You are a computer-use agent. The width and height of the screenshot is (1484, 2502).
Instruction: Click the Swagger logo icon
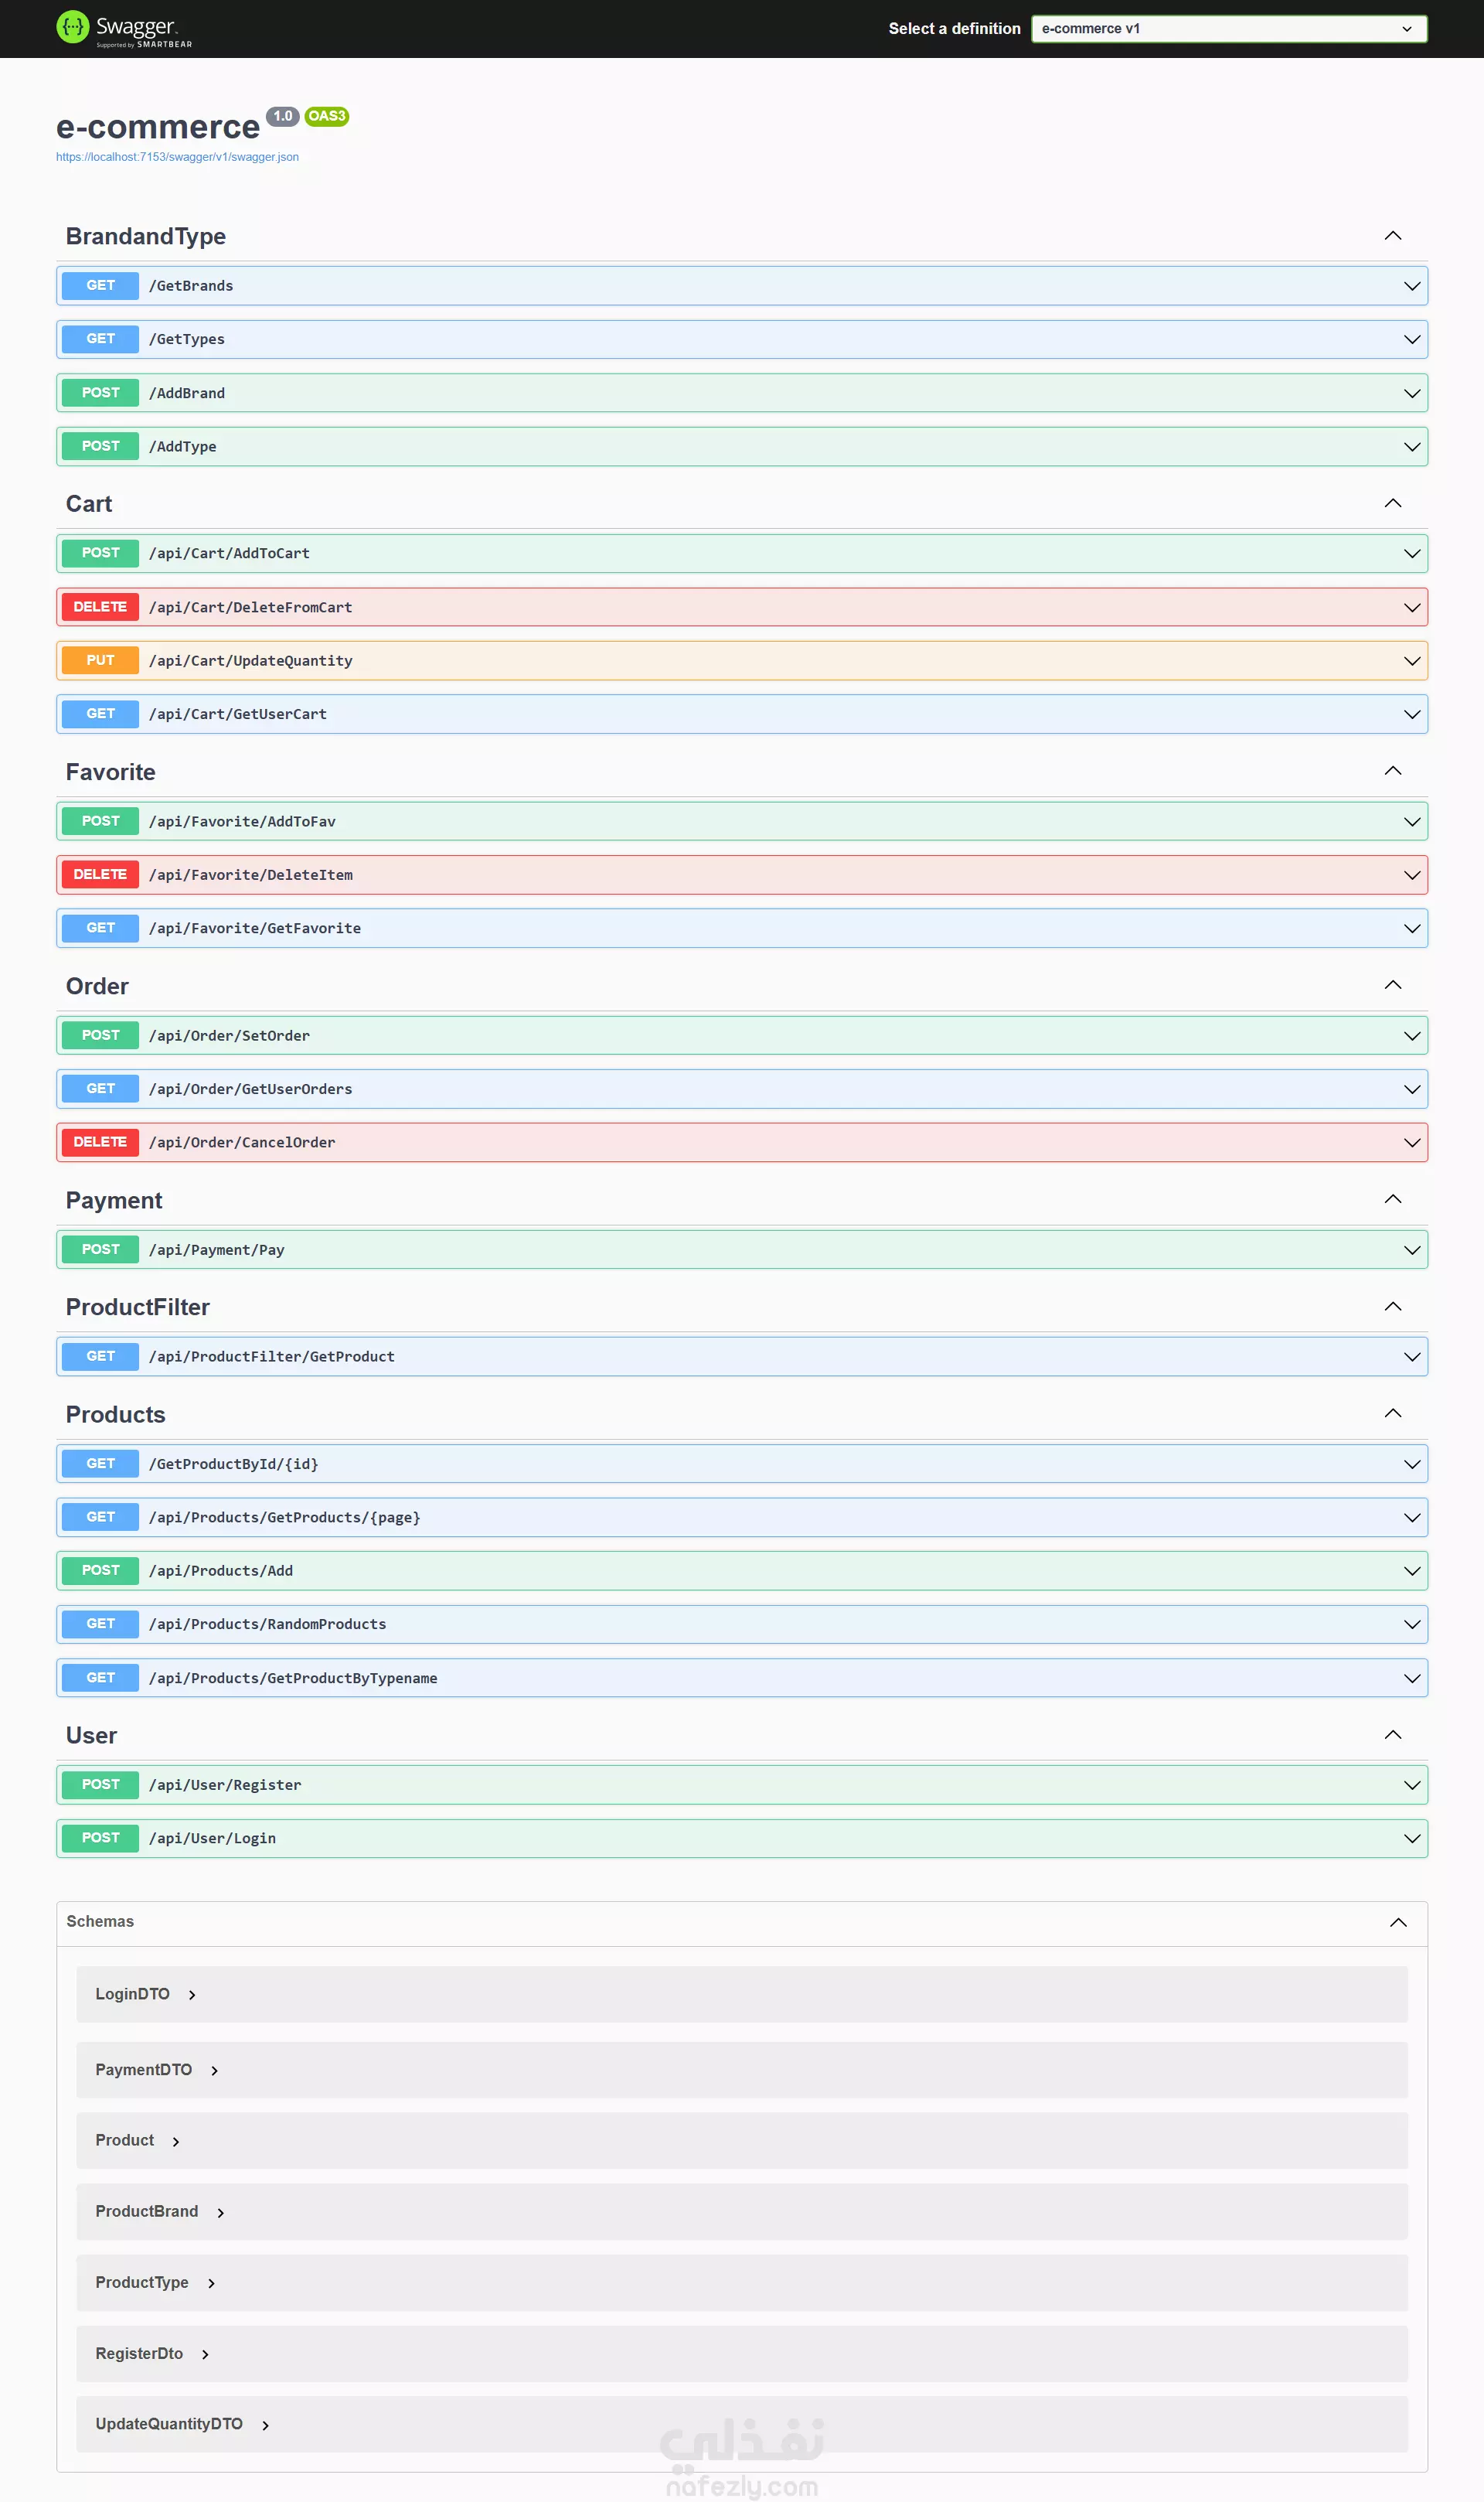(x=72, y=27)
